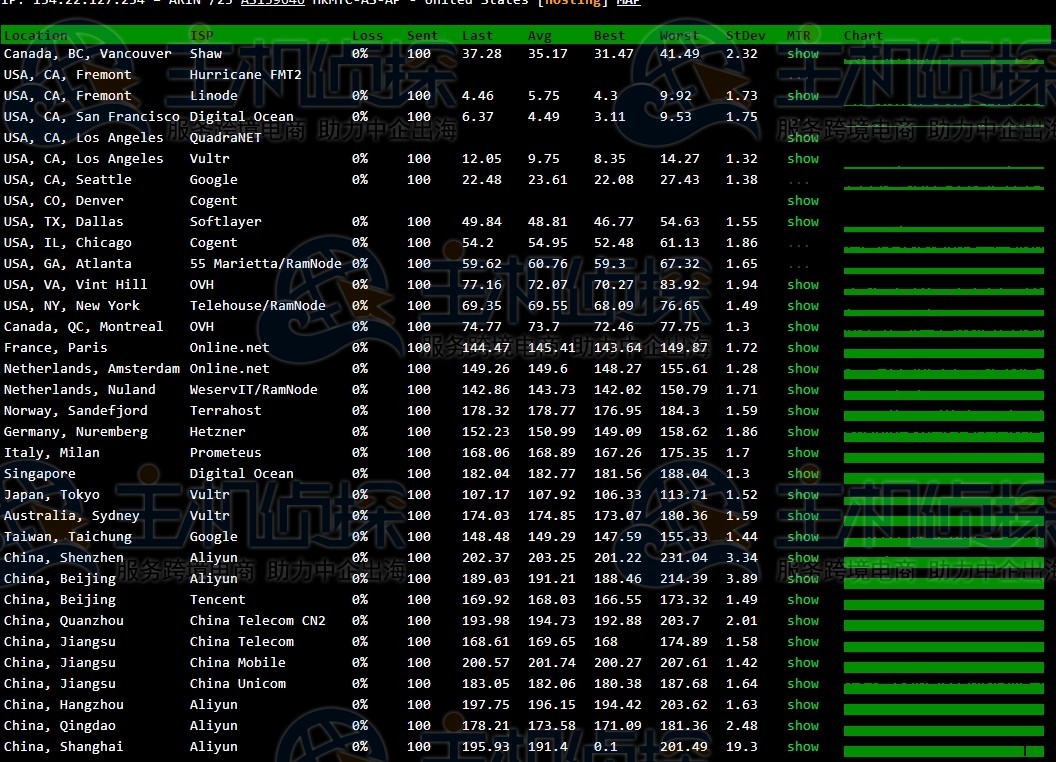Viewport: 1056px width, 762px height.
Task: Select the Avg column header
Action: [539, 36]
